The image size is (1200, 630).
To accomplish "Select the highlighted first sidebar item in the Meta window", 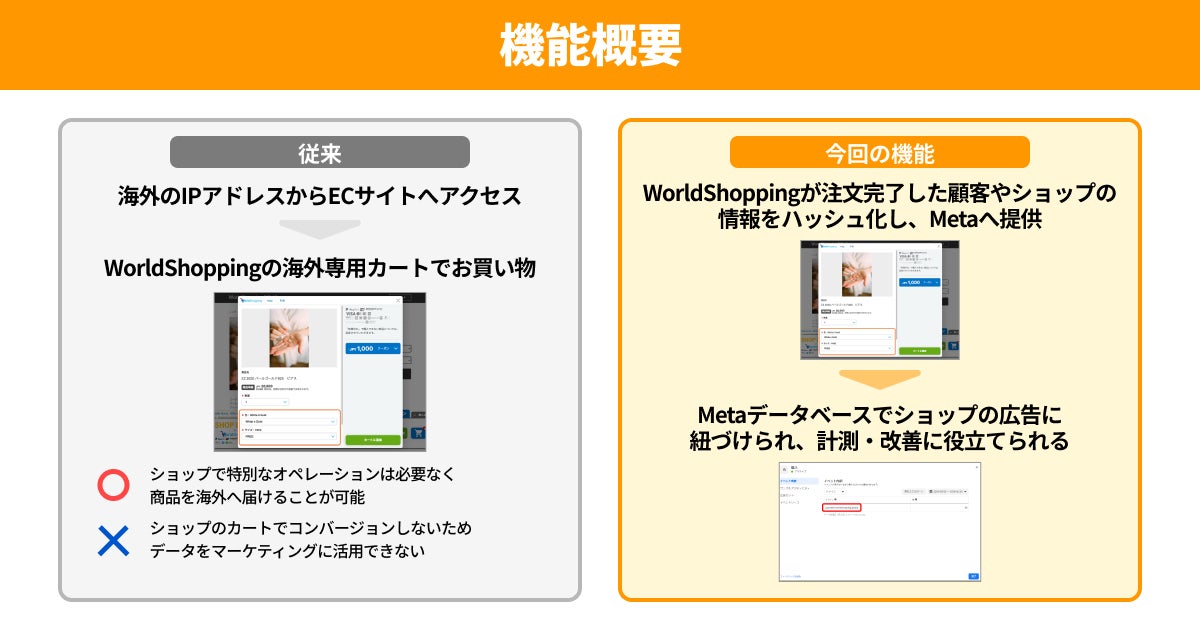I will 798,481.
